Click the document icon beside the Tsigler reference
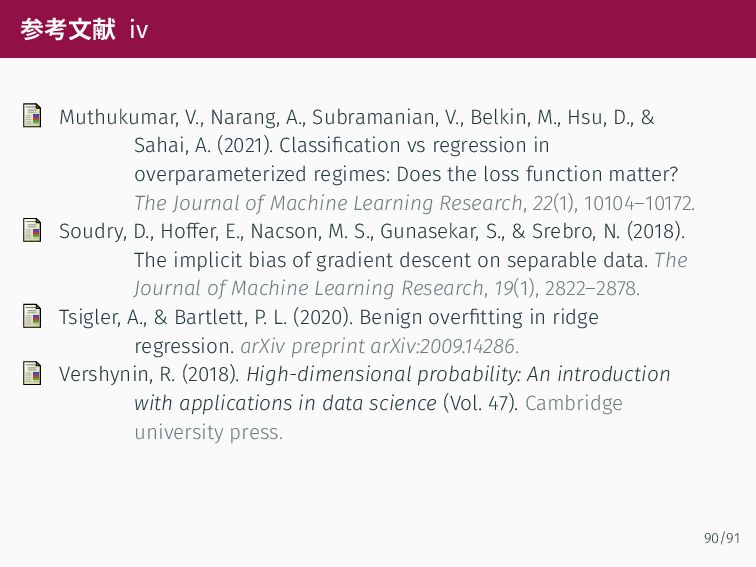 click(32, 316)
